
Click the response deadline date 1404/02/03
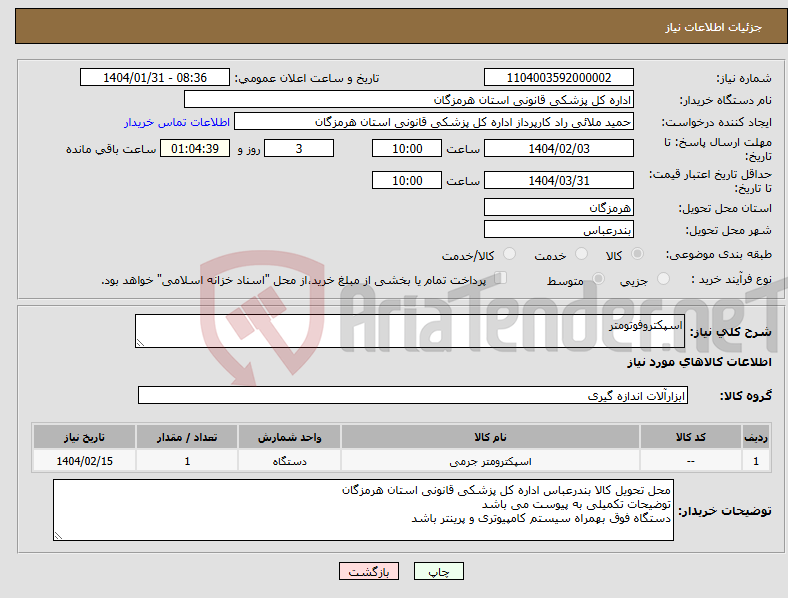(558, 149)
